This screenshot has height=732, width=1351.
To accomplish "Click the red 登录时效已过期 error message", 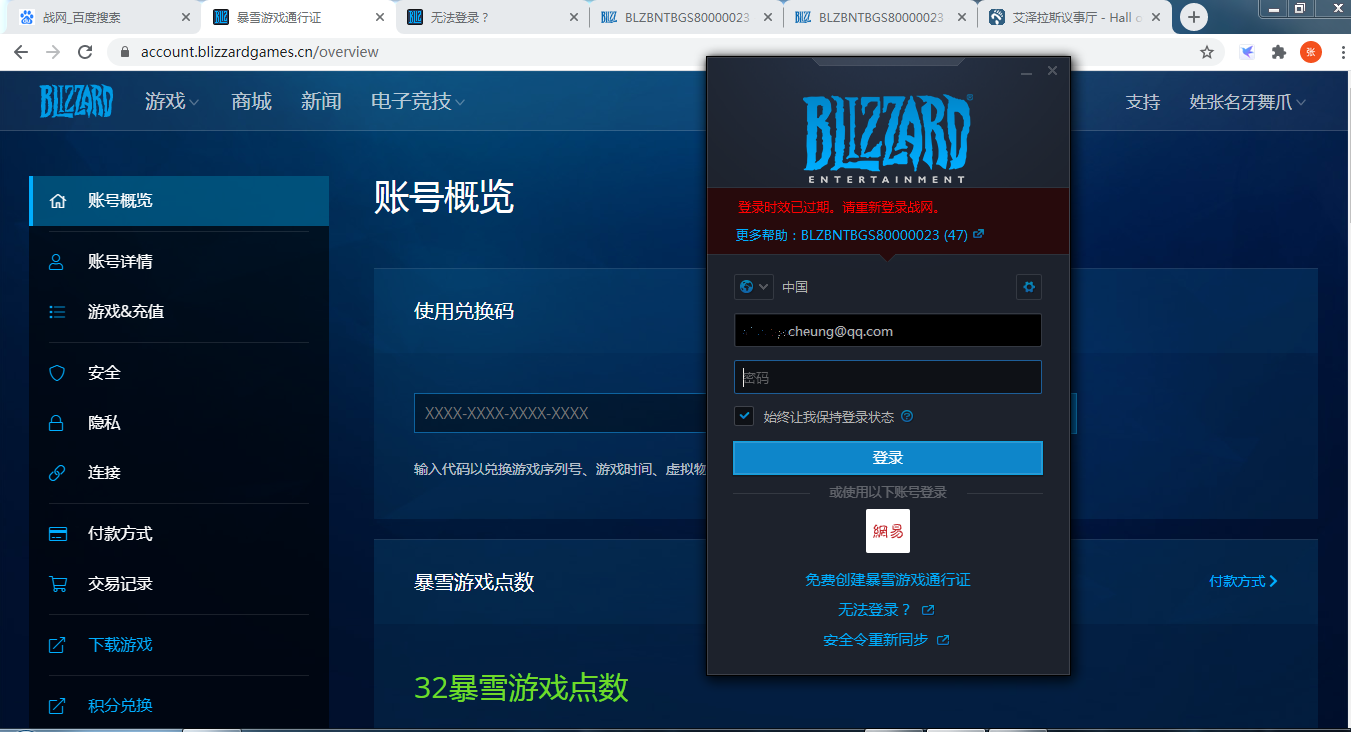I will point(840,208).
